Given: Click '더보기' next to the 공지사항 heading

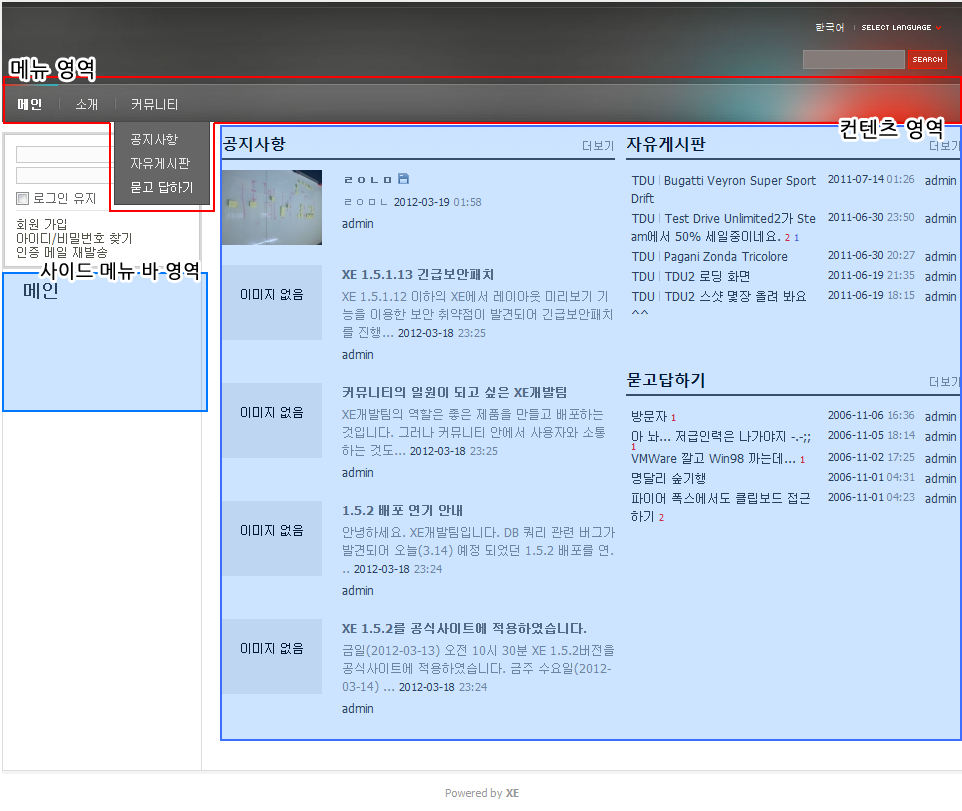Looking at the screenshot, I should [598, 146].
